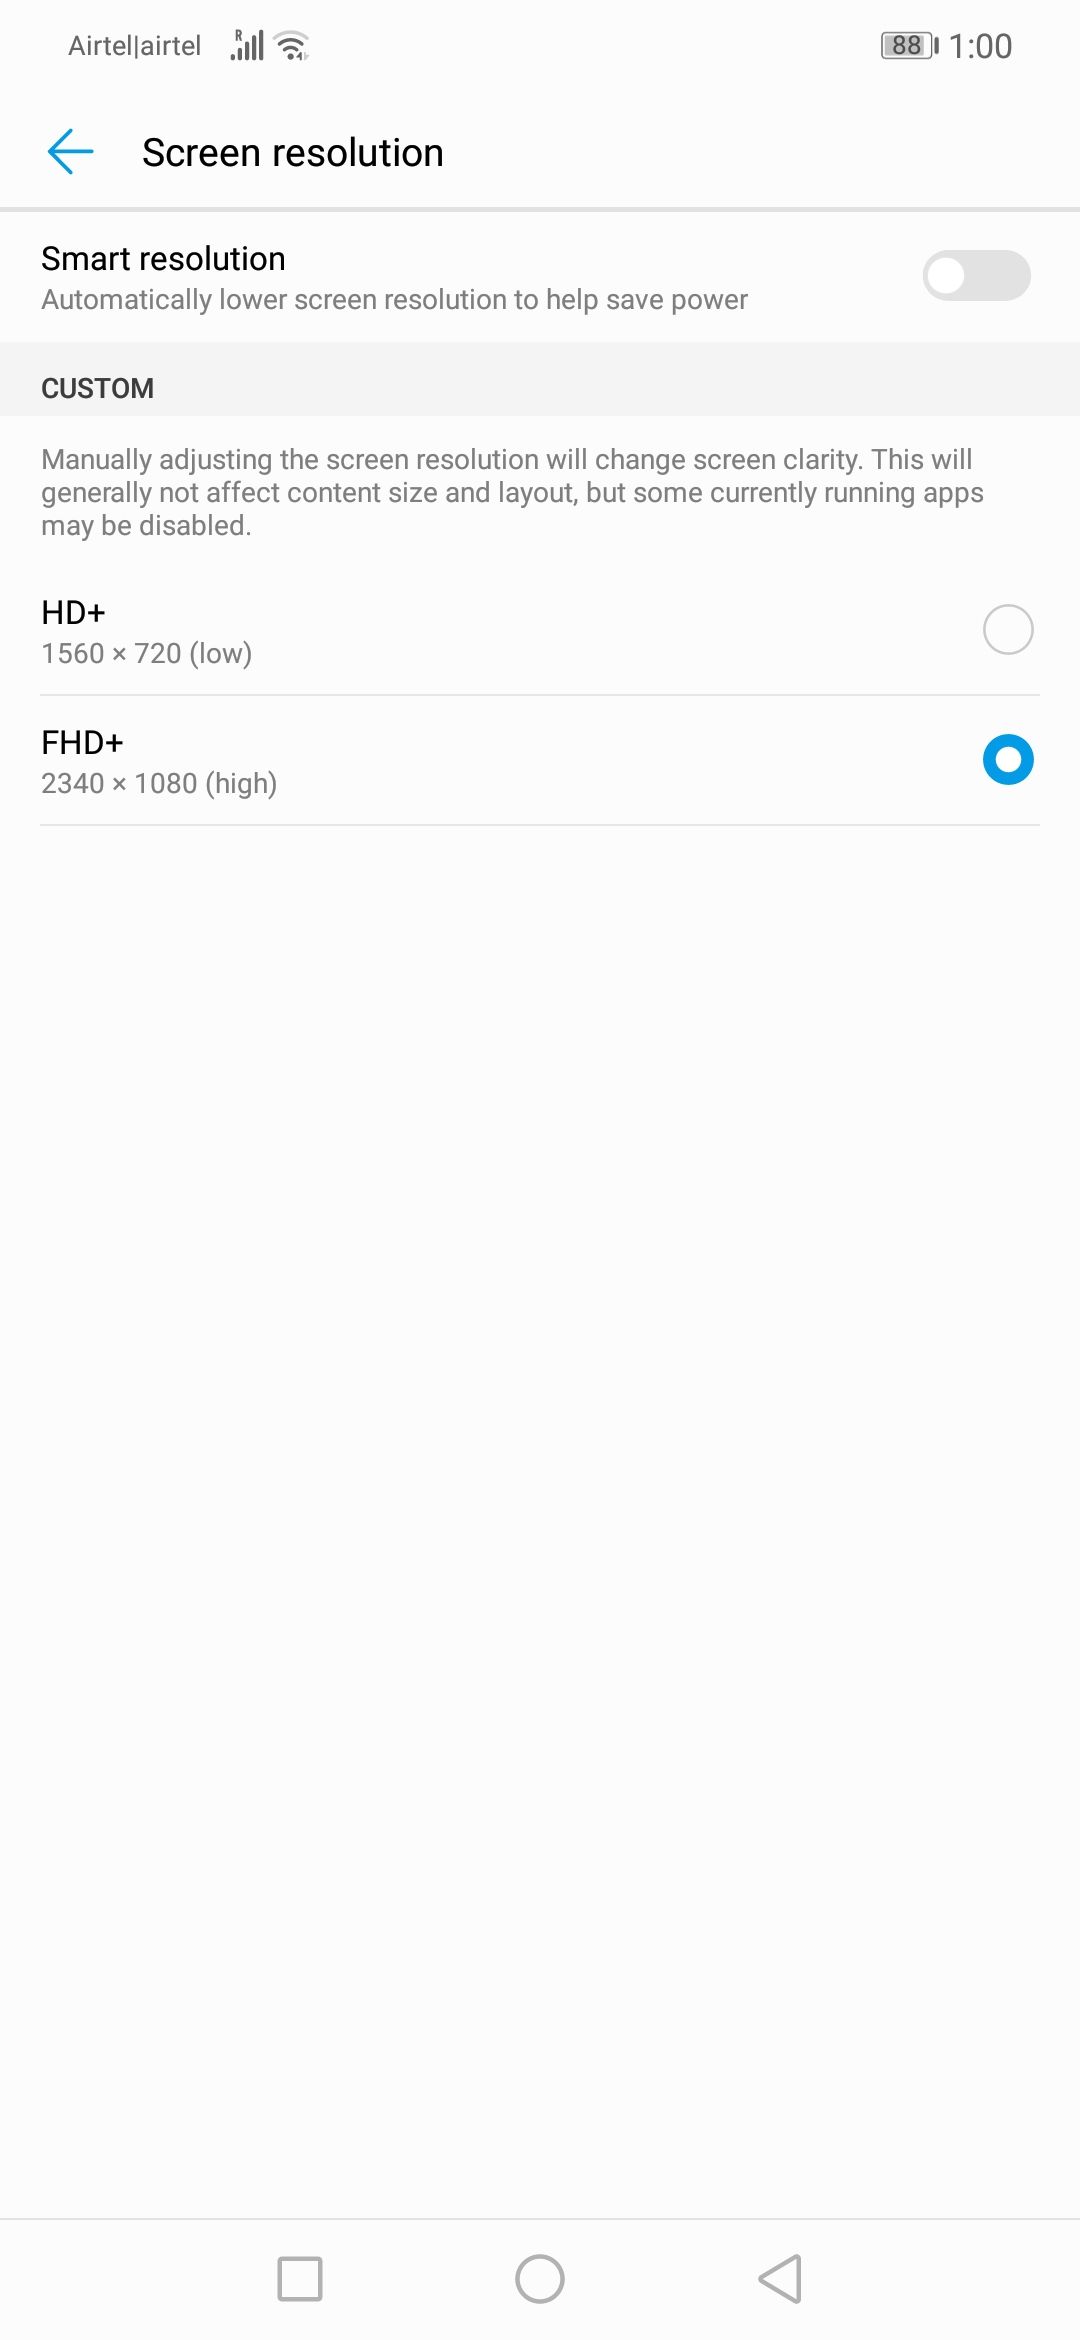The height and width of the screenshot is (2340, 1080).
Task: Select the FHD+ radio button
Action: tap(1008, 759)
